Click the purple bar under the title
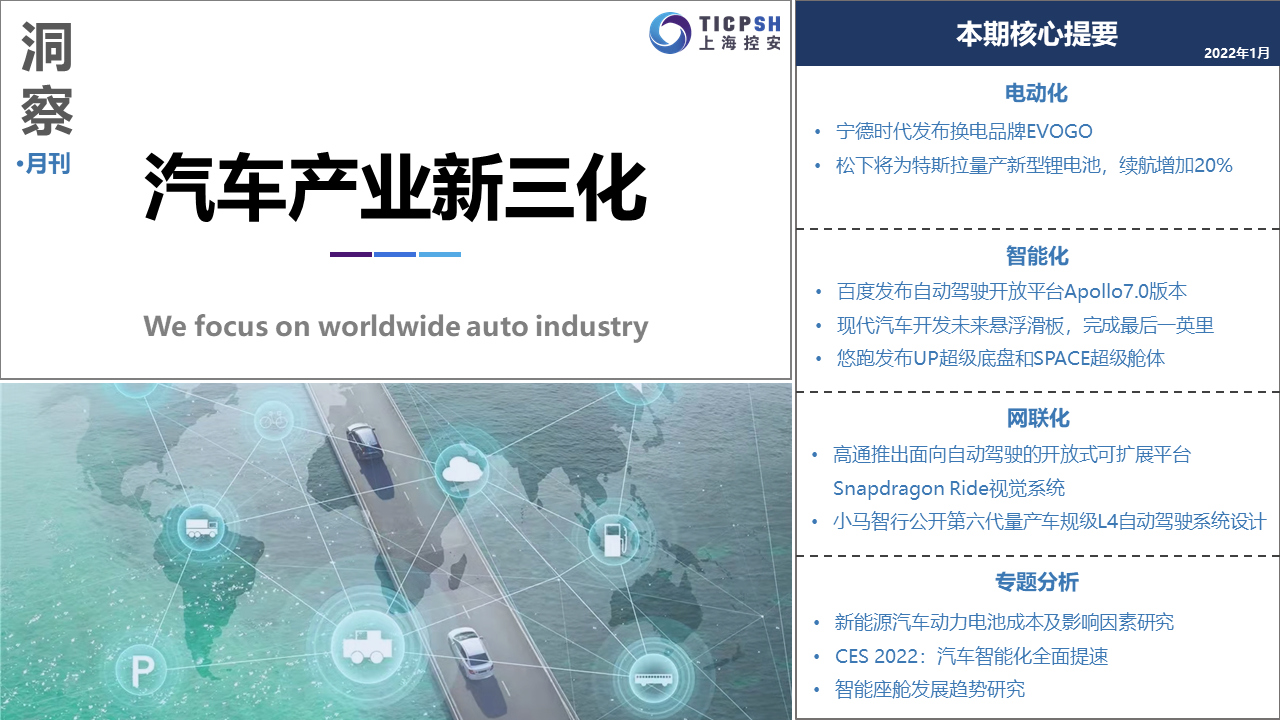Screen dimensions: 1280x720 pos(350,254)
